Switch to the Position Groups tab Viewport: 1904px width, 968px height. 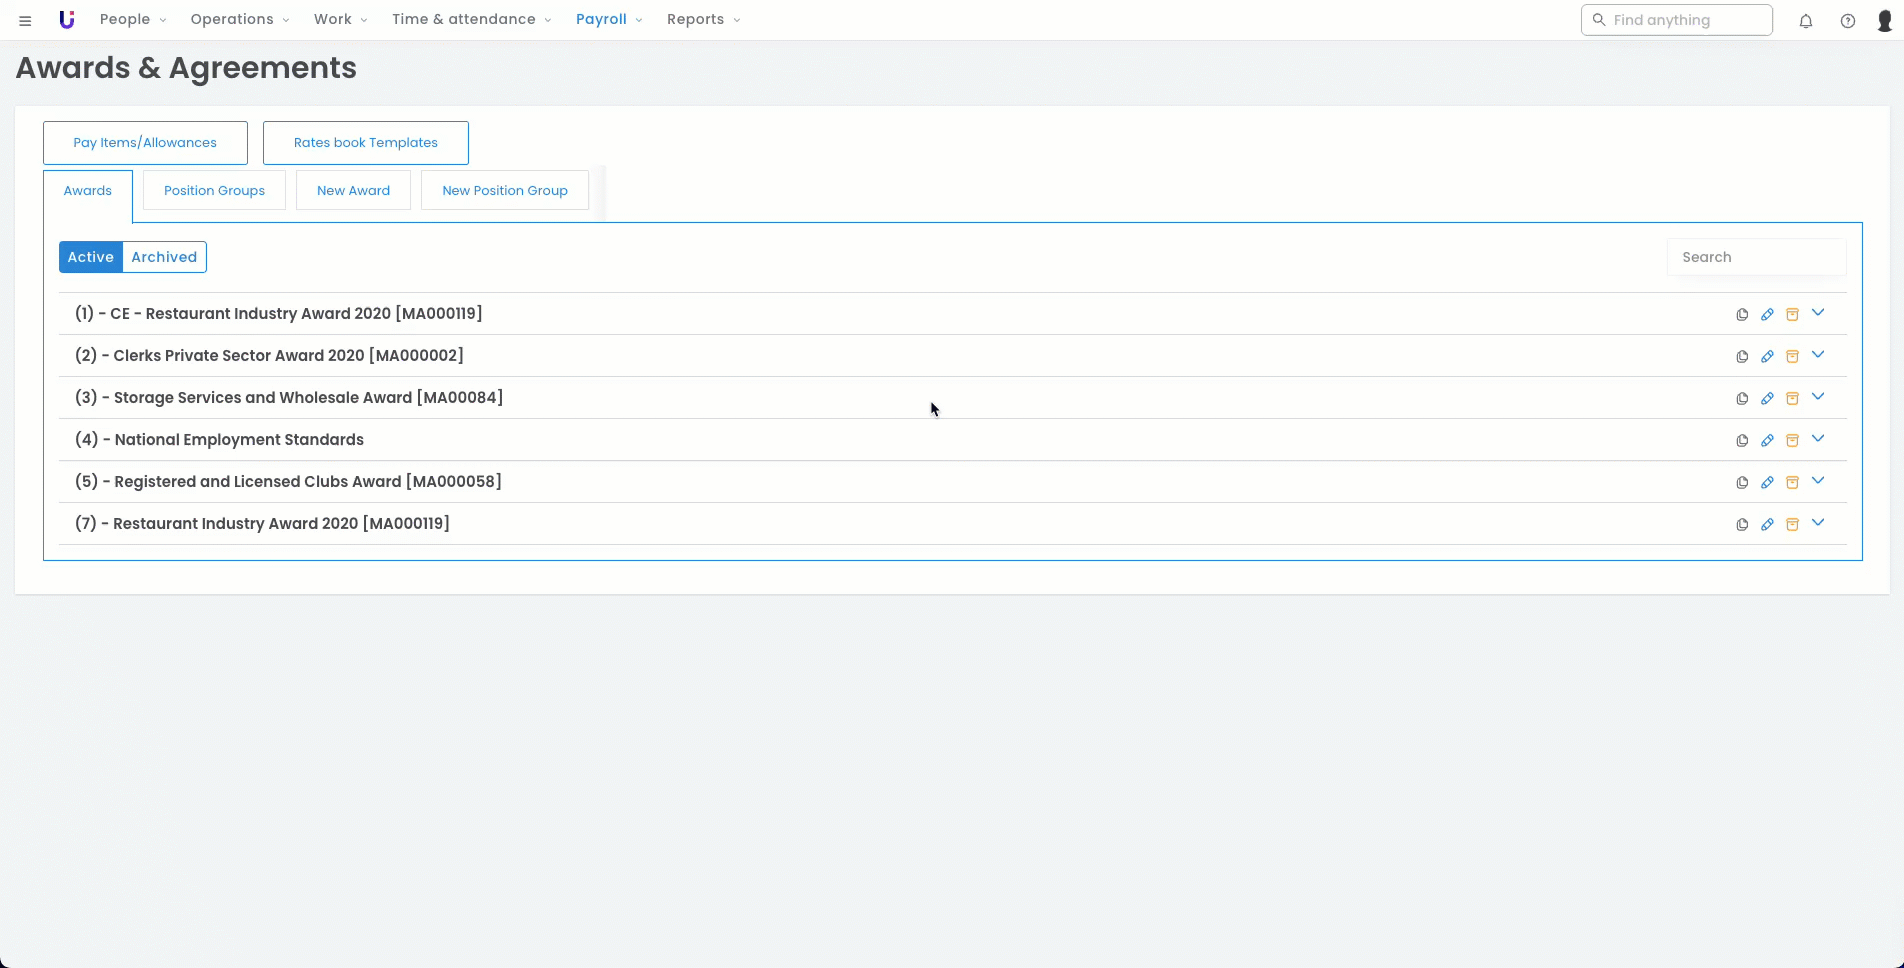[214, 191]
